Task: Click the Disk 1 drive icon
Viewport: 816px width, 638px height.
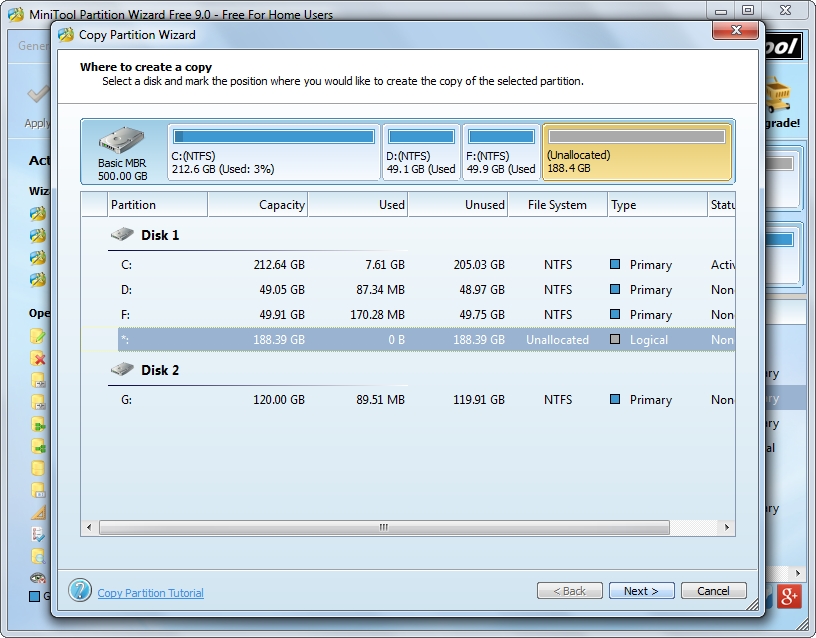Action: (122, 234)
